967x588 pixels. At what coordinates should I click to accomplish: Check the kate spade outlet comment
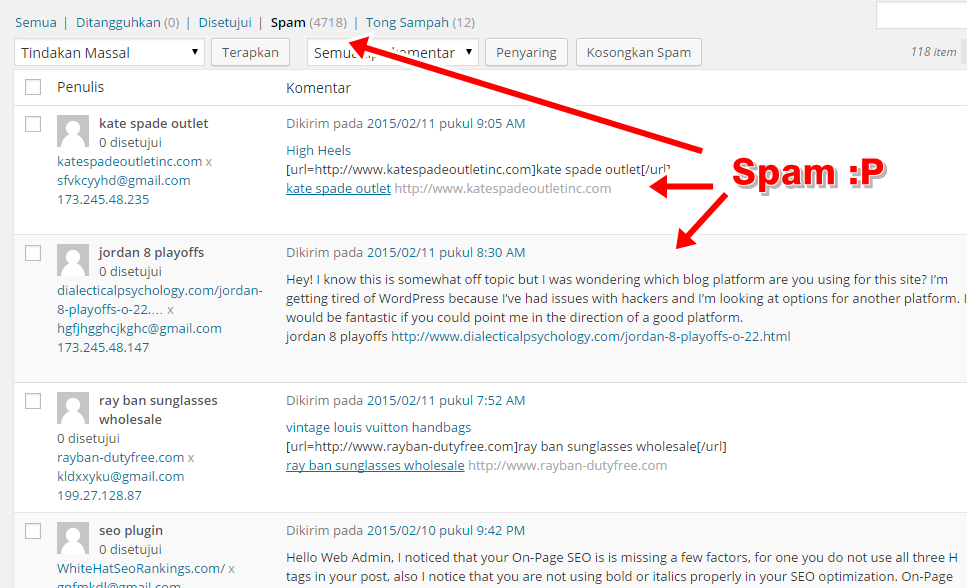33,124
